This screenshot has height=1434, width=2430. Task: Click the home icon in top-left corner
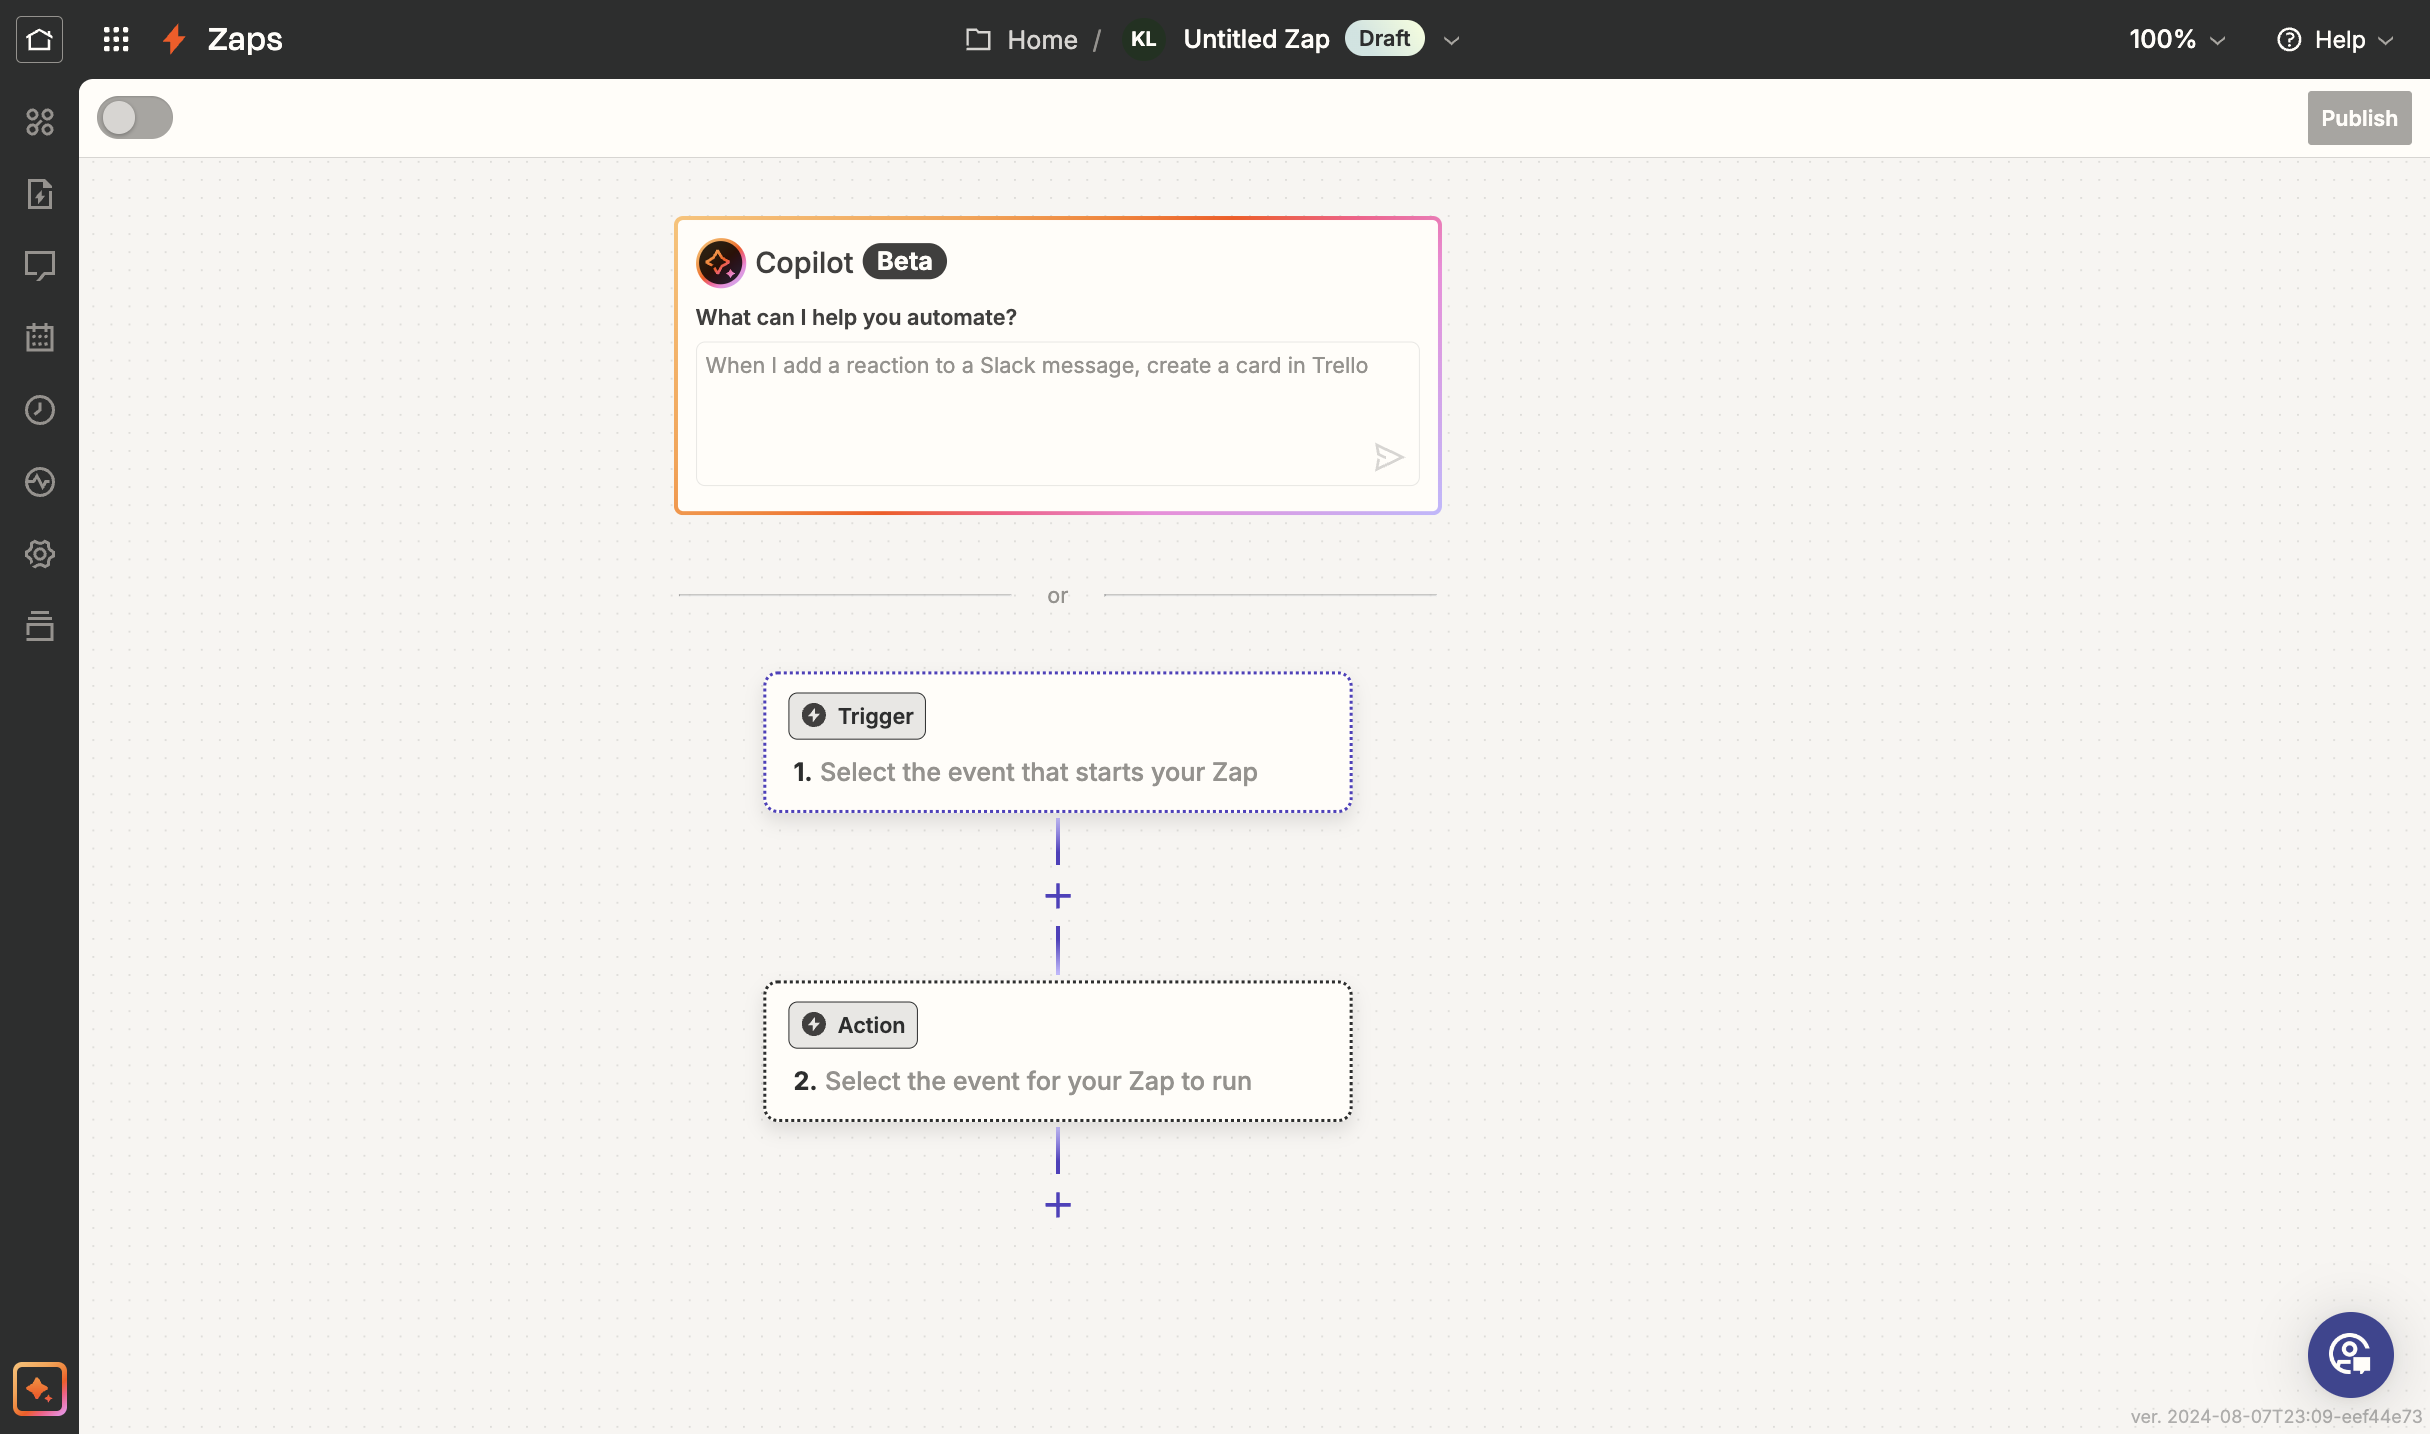[39, 39]
